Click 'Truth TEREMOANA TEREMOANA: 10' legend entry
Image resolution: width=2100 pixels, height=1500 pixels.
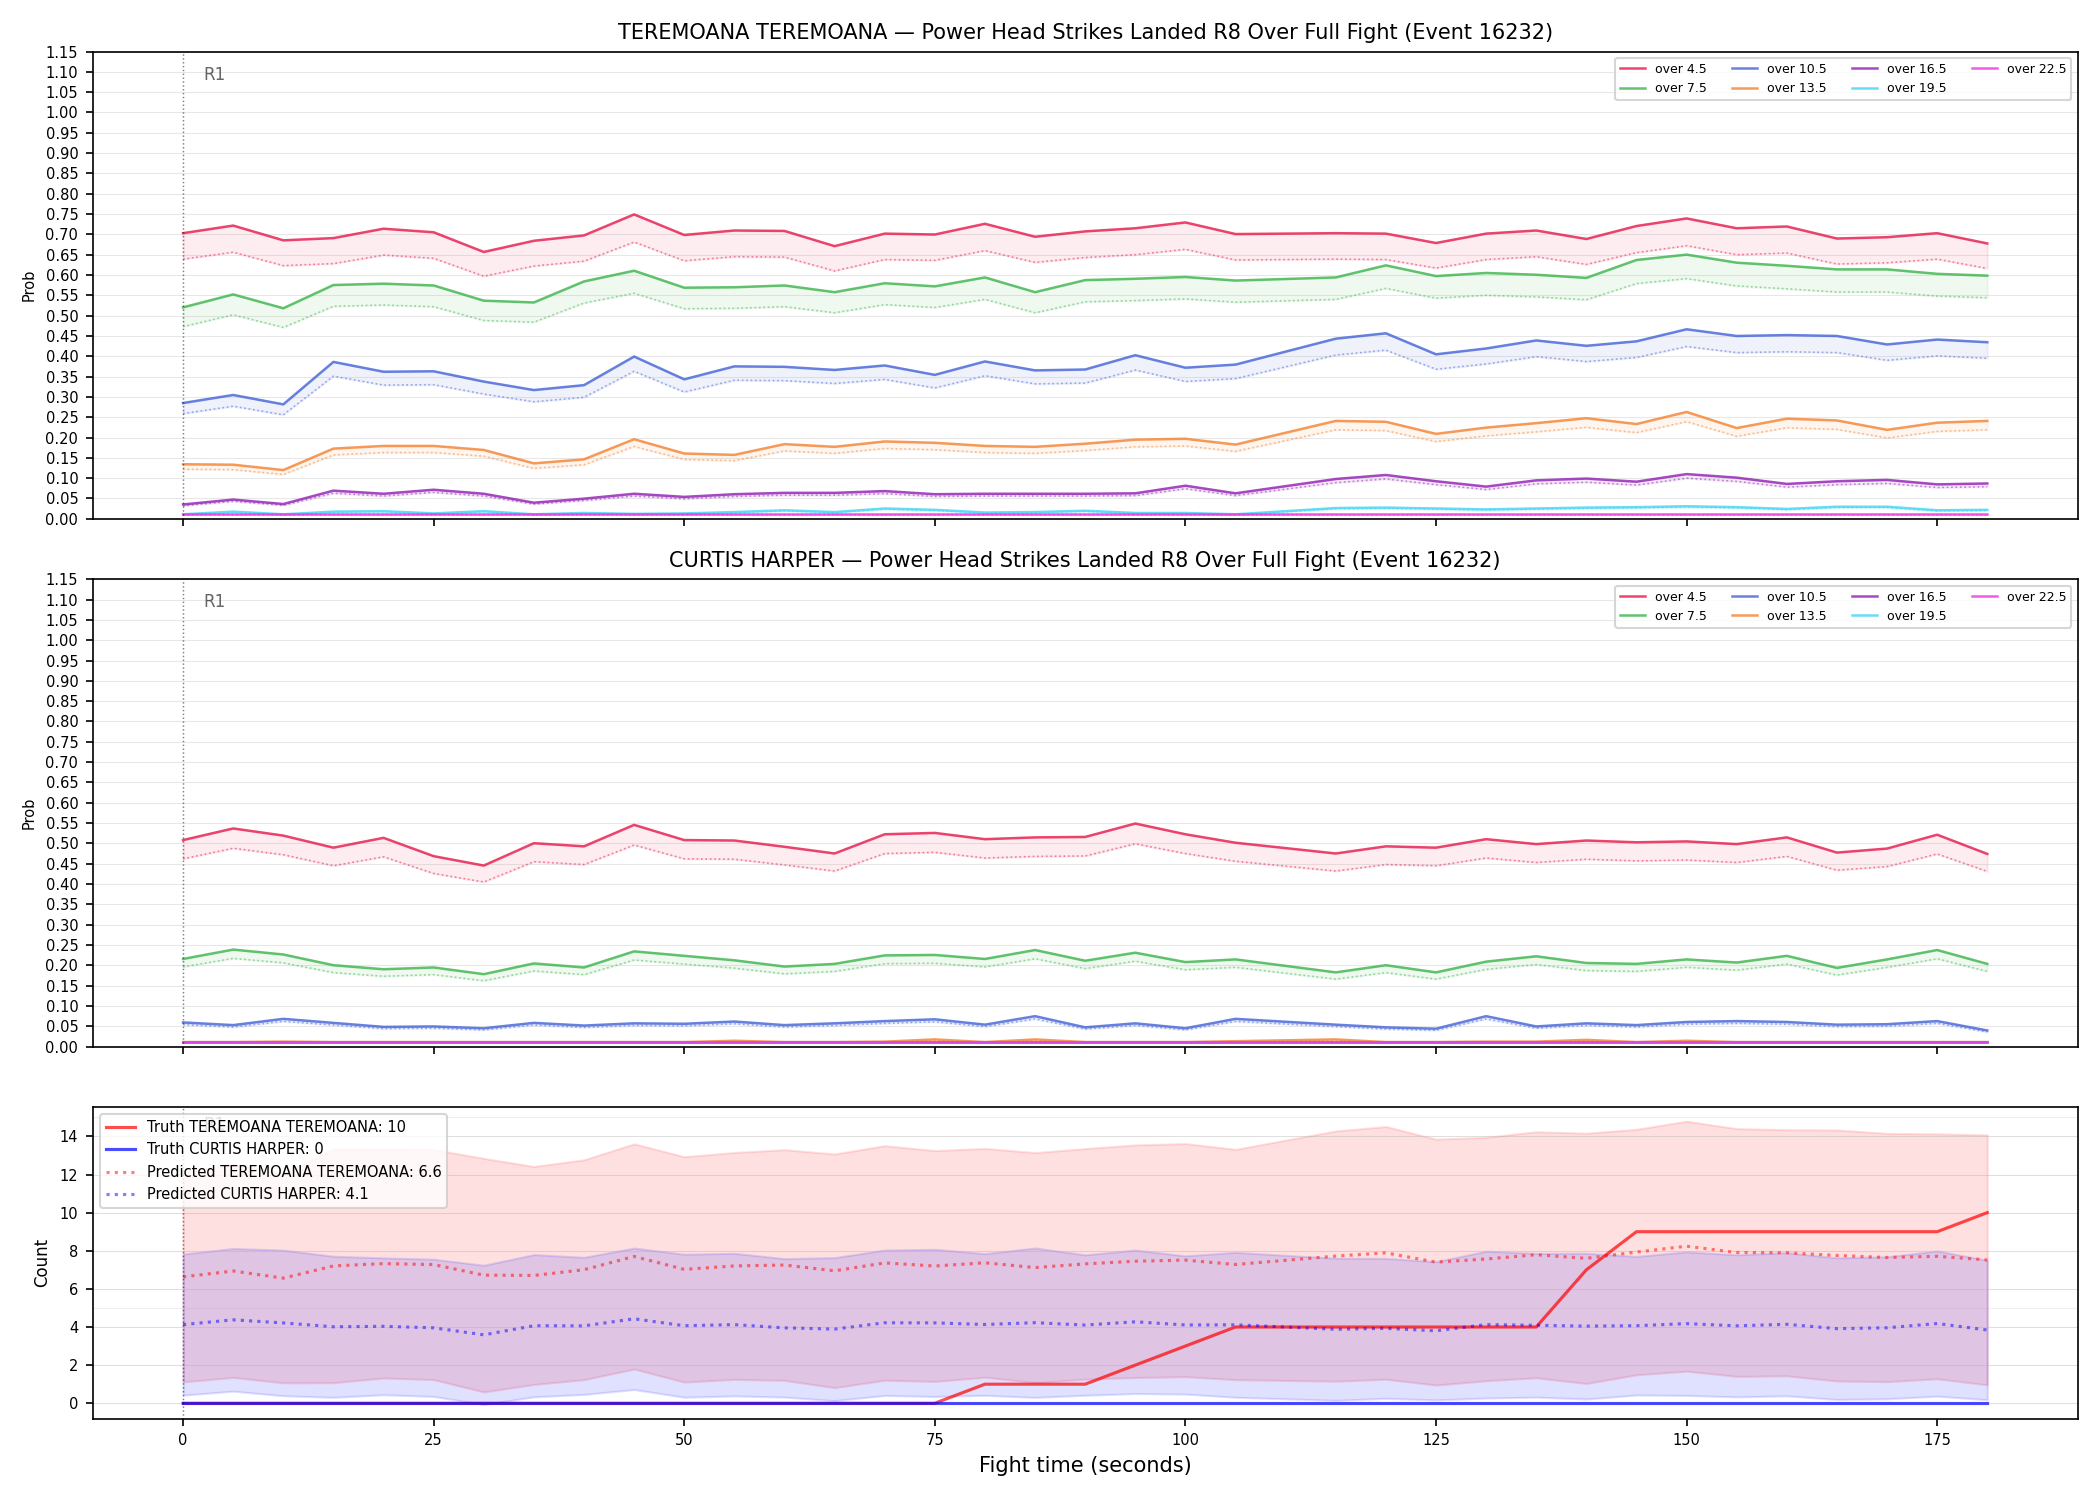pyautogui.click(x=255, y=1127)
